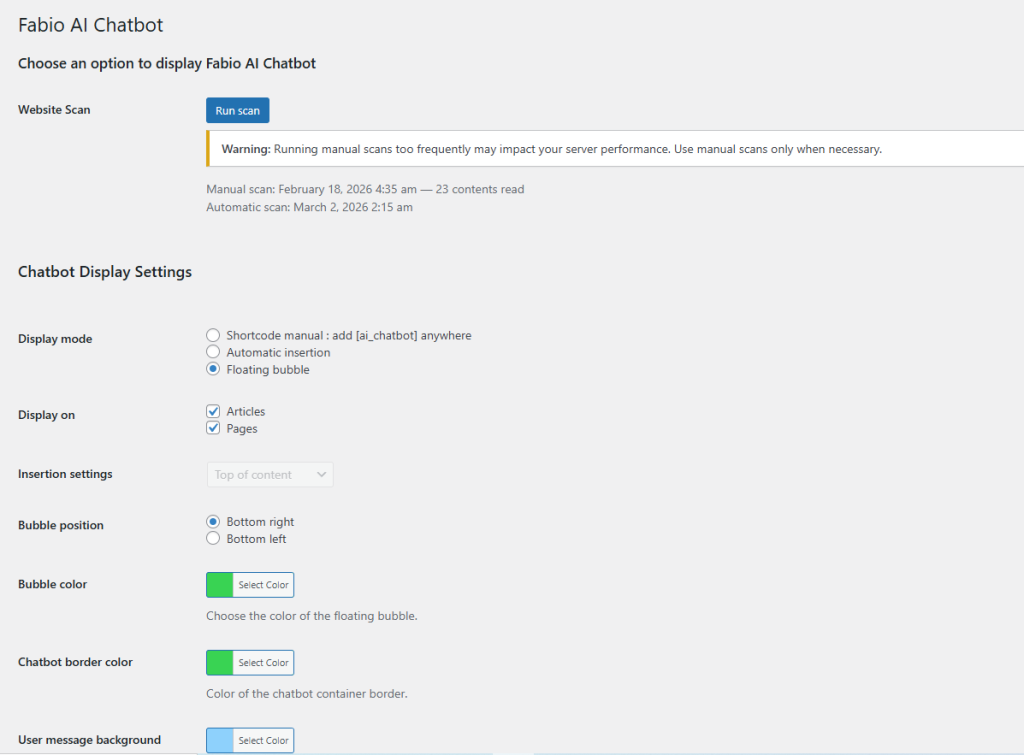Click the Automatic scan timestamp line

pos(309,208)
